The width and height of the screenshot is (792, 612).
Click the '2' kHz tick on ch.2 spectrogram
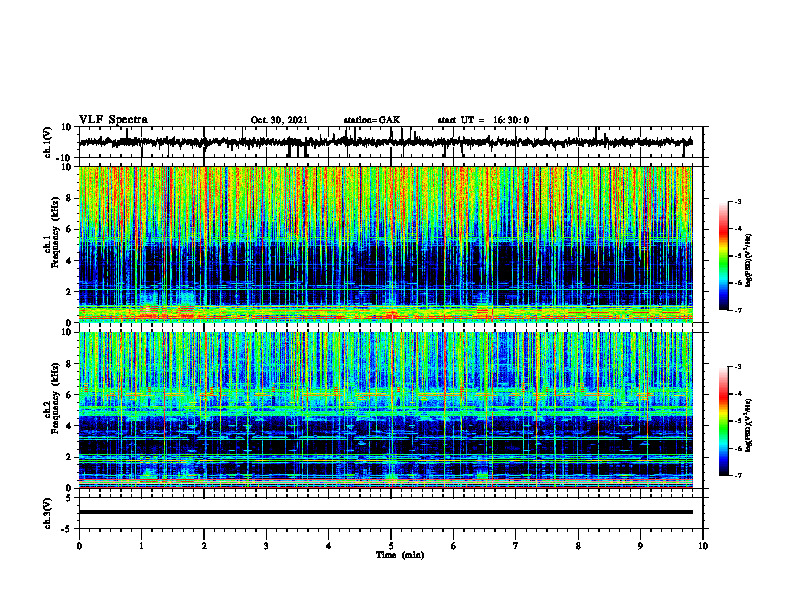coord(69,457)
